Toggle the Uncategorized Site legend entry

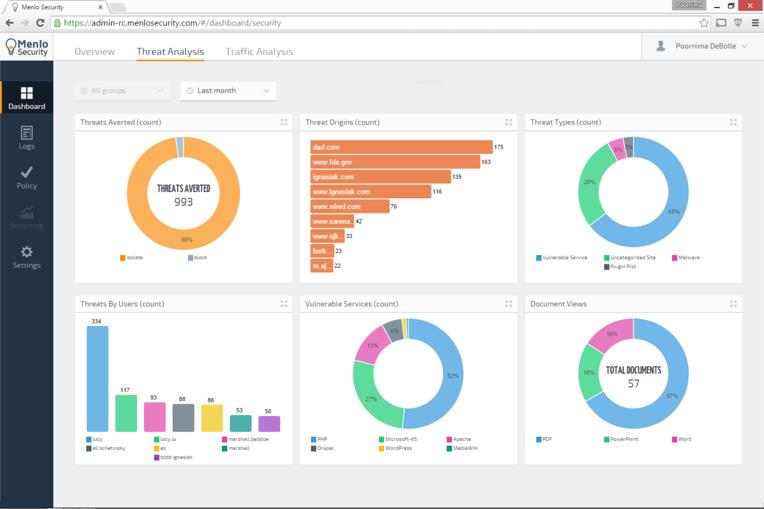630,258
